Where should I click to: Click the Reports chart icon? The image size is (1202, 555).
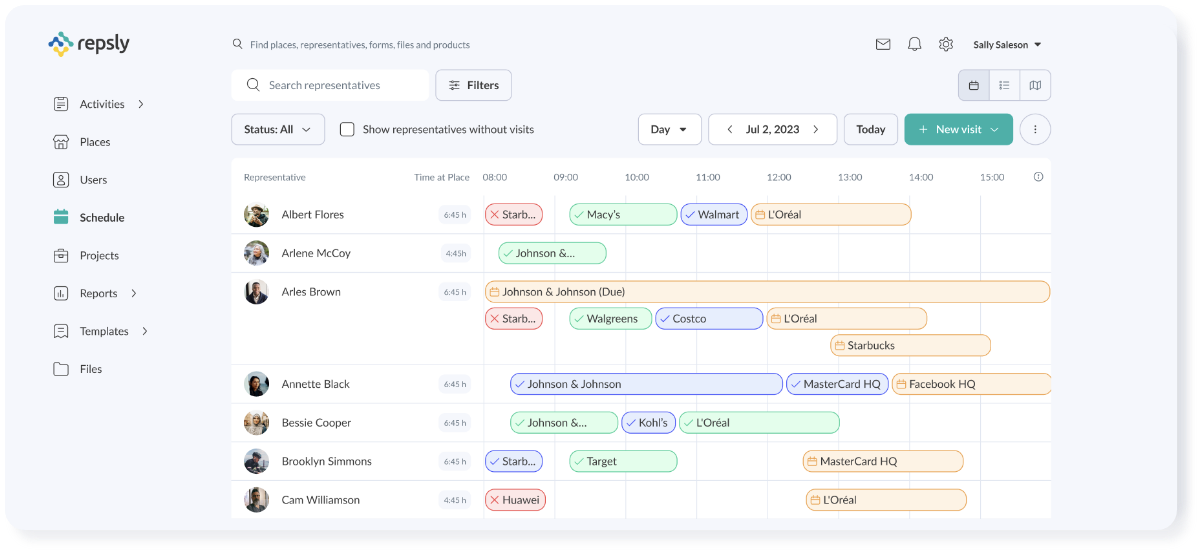61,293
